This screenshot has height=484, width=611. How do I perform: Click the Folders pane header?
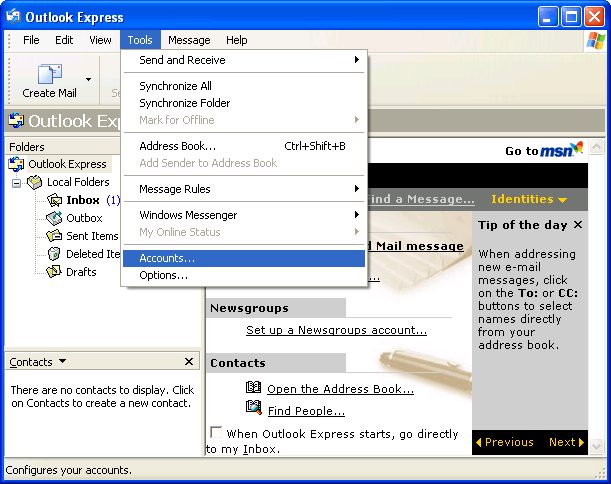pos(62,147)
